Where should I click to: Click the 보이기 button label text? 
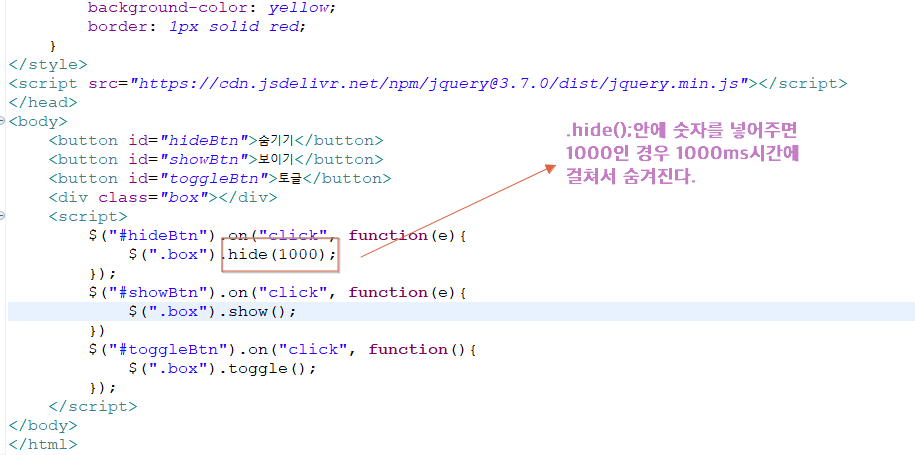pyautogui.click(x=277, y=159)
